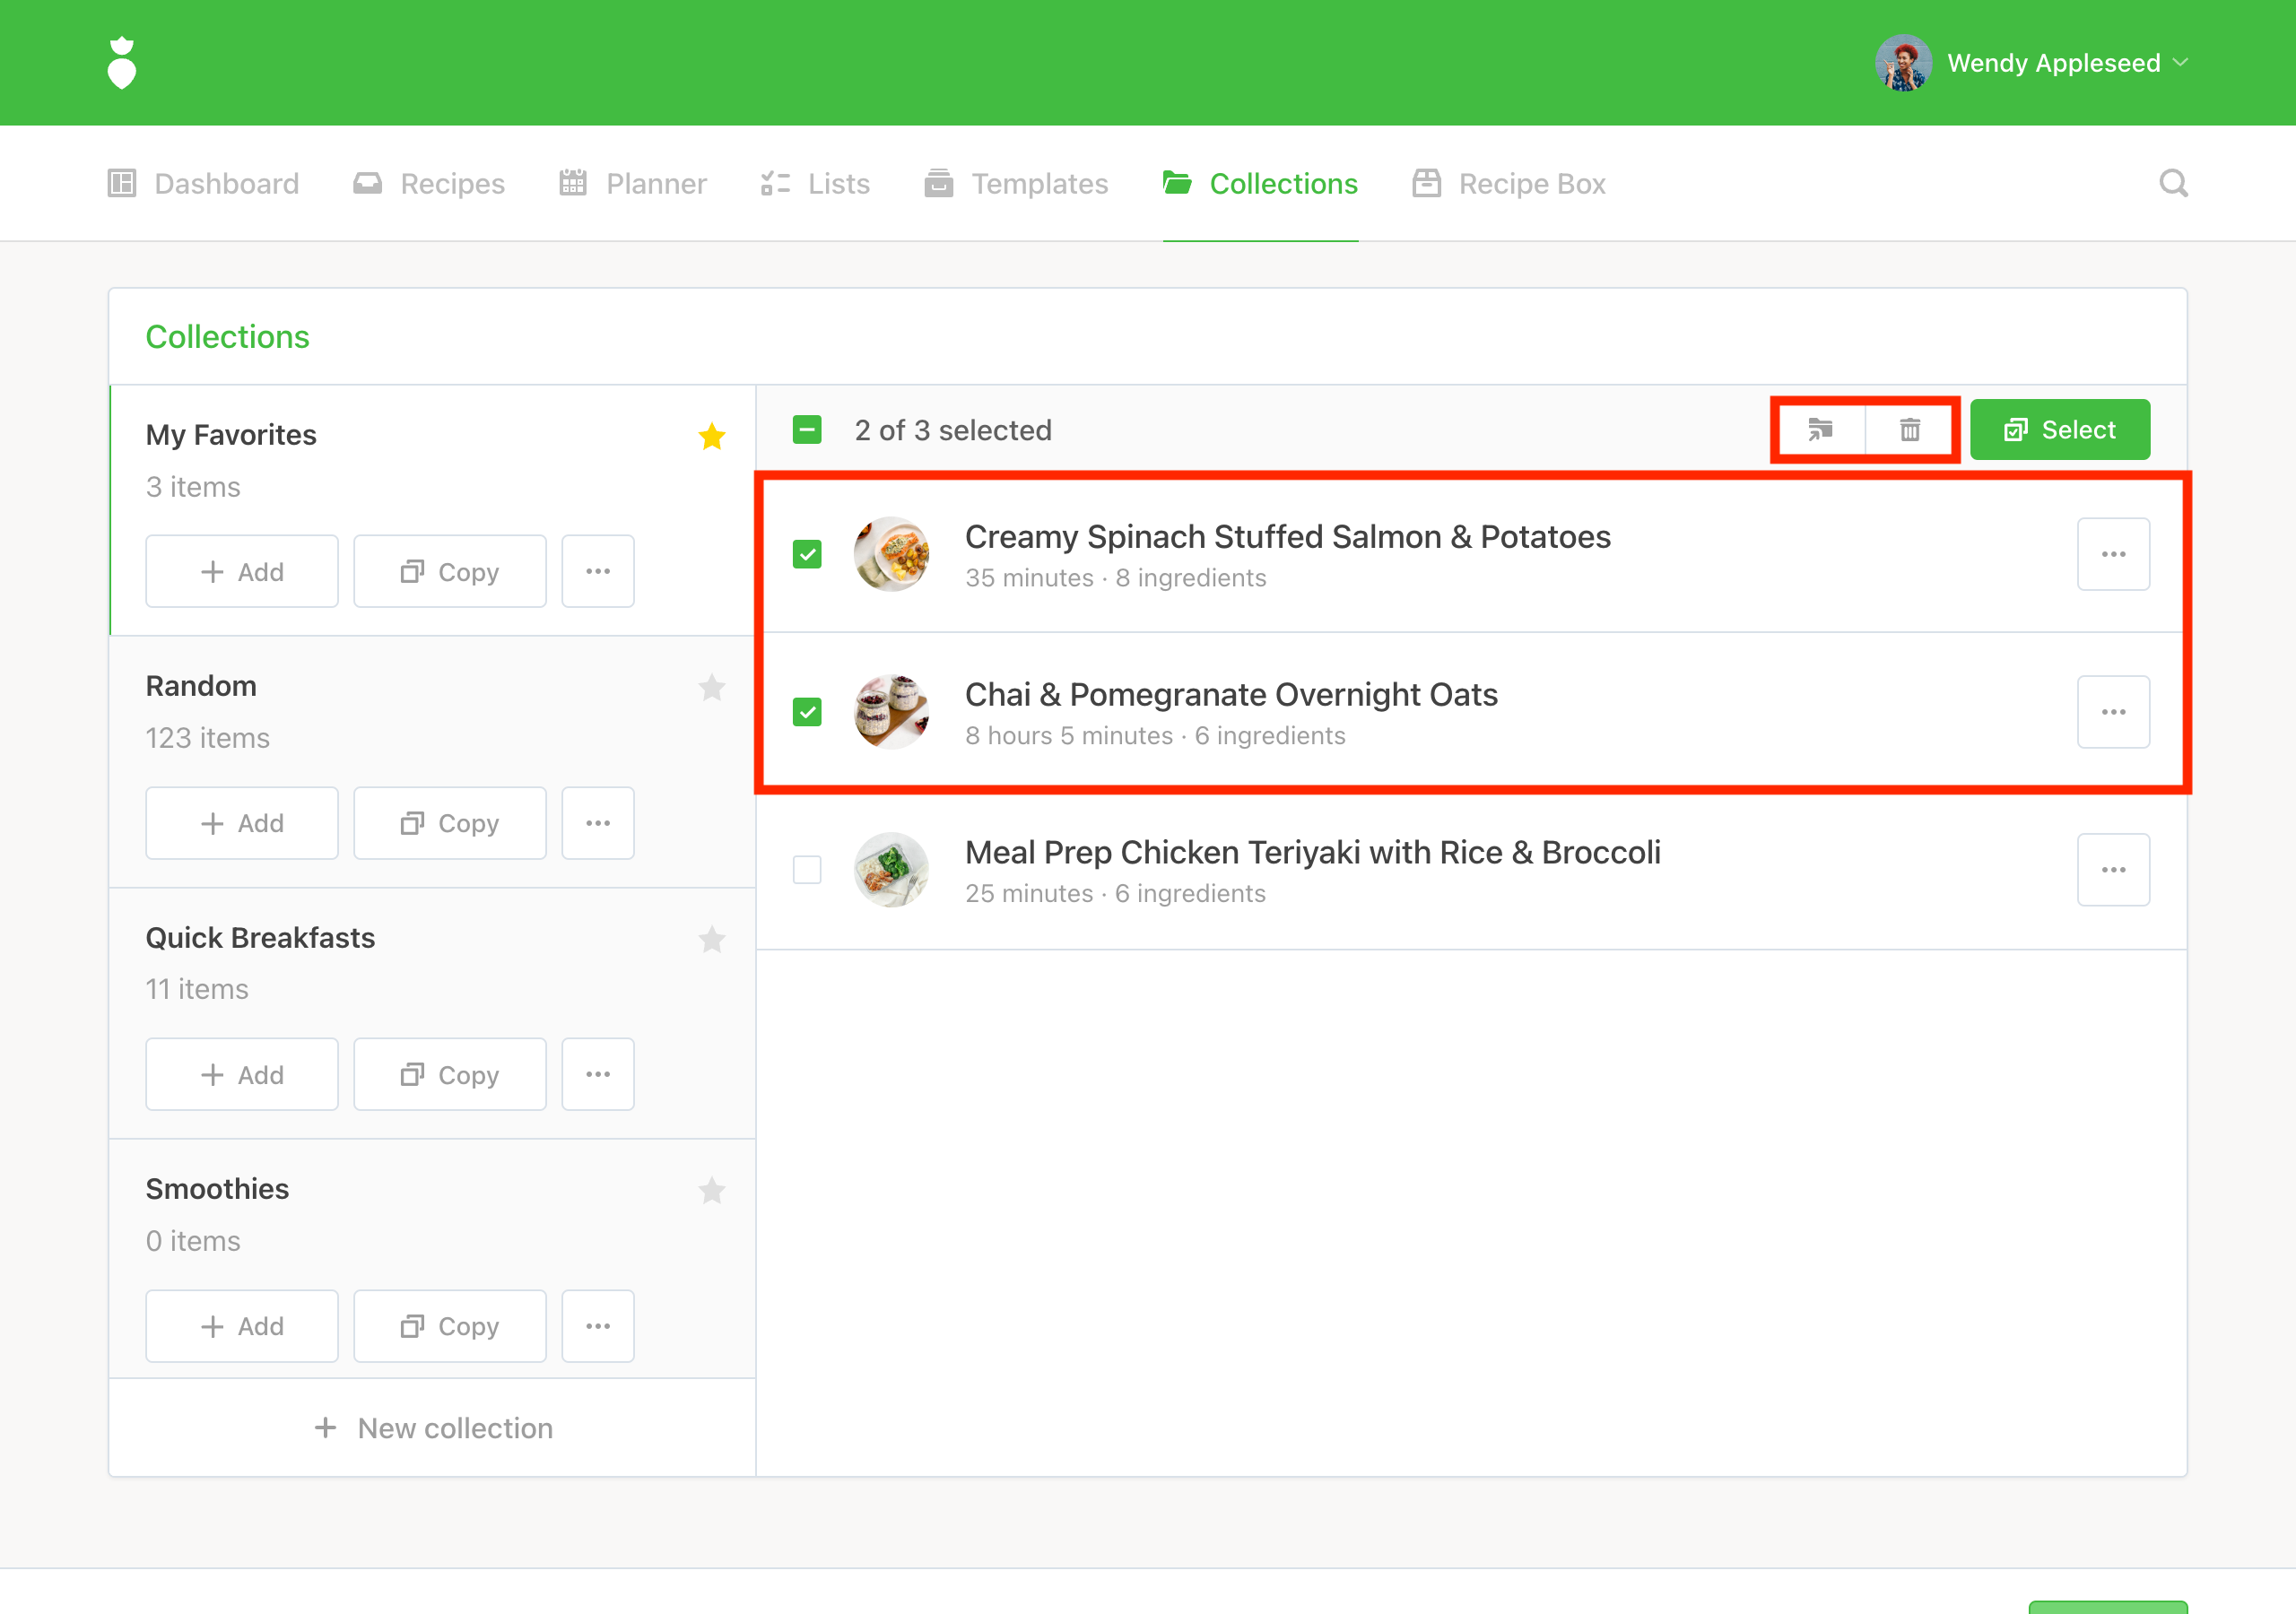The image size is (2296, 1614).
Task: Open more options for Chicken Teriyaki recipe
Action: coord(2112,870)
